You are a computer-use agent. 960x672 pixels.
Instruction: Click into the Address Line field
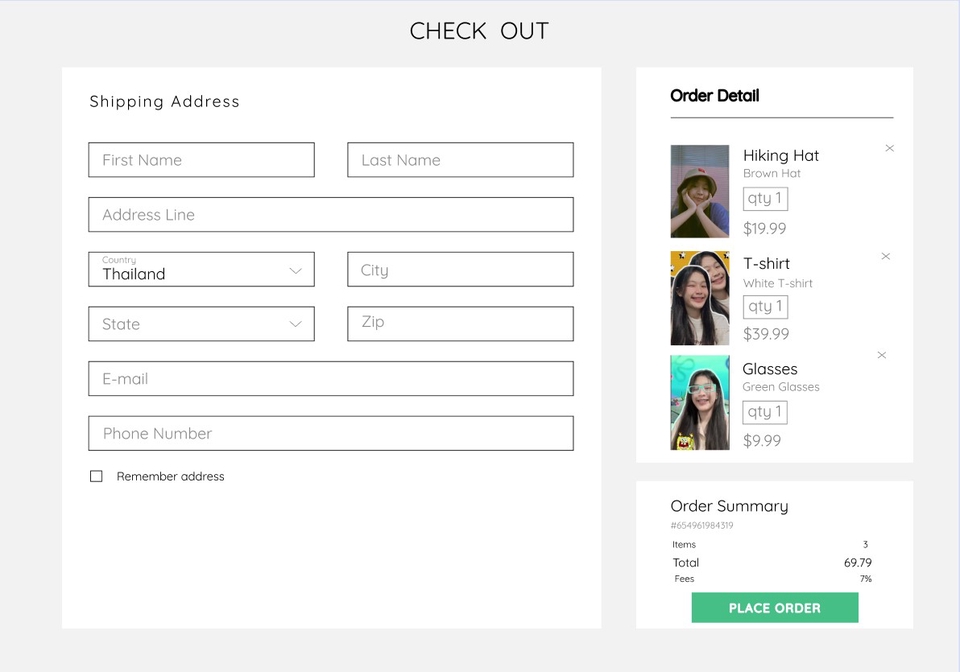(x=331, y=214)
